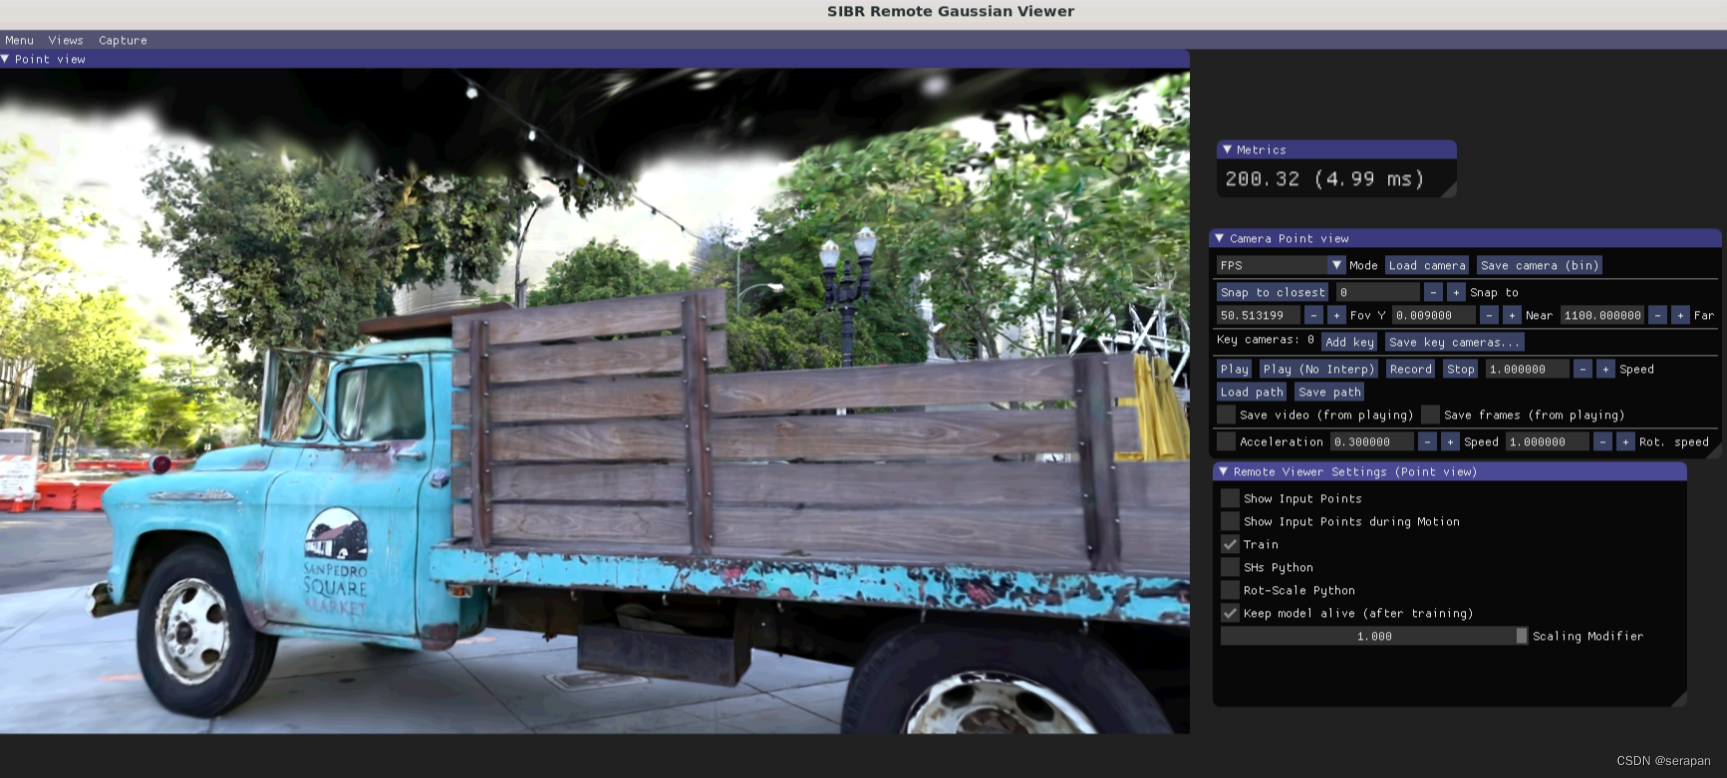Screen dimensions: 1727x778
Task: Decrease the camera movement Speed
Action: click(1427, 441)
